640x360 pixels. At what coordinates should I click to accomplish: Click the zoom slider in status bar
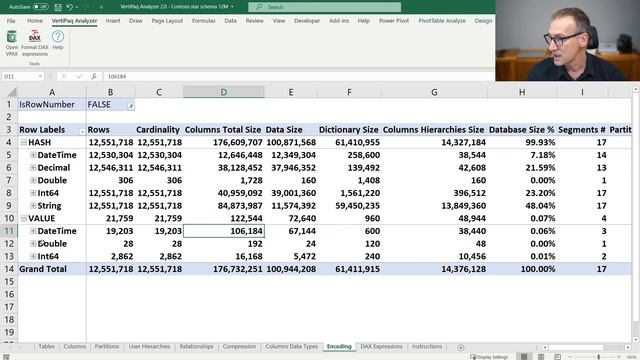coord(598,357)
